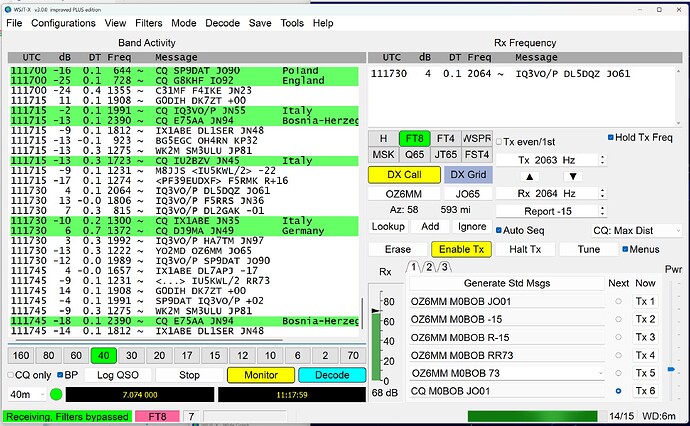Click the Log QSO button
This screenshot has width=690, height=426.
point(117,375)
